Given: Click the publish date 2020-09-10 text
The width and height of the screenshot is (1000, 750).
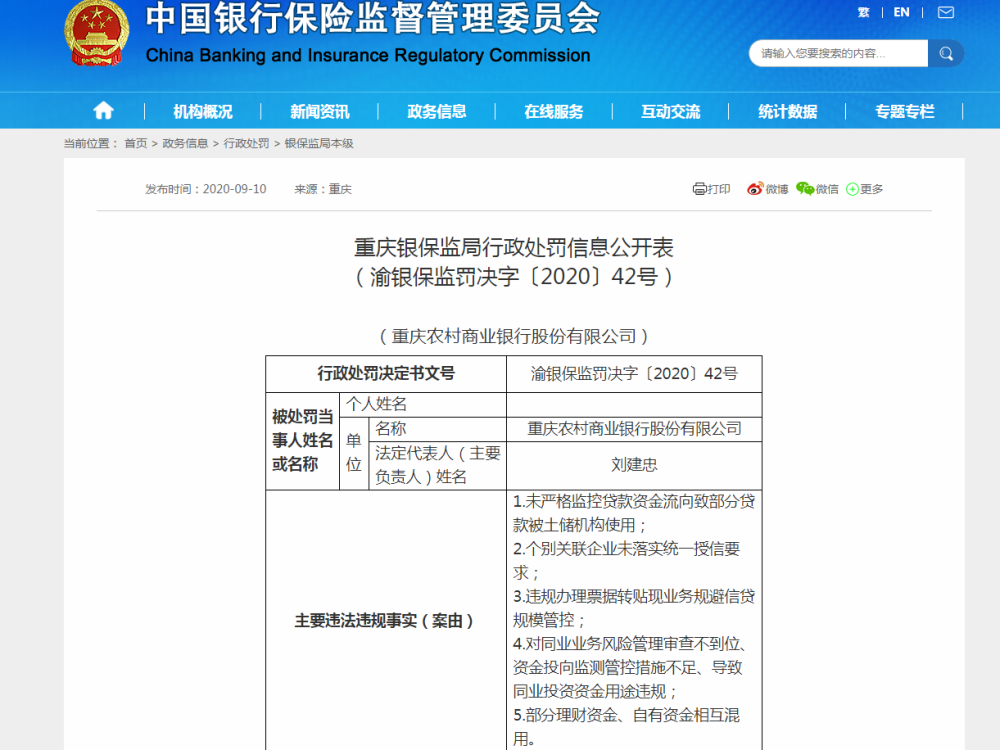Looking at the screenshot, I should tap(234, 189).
